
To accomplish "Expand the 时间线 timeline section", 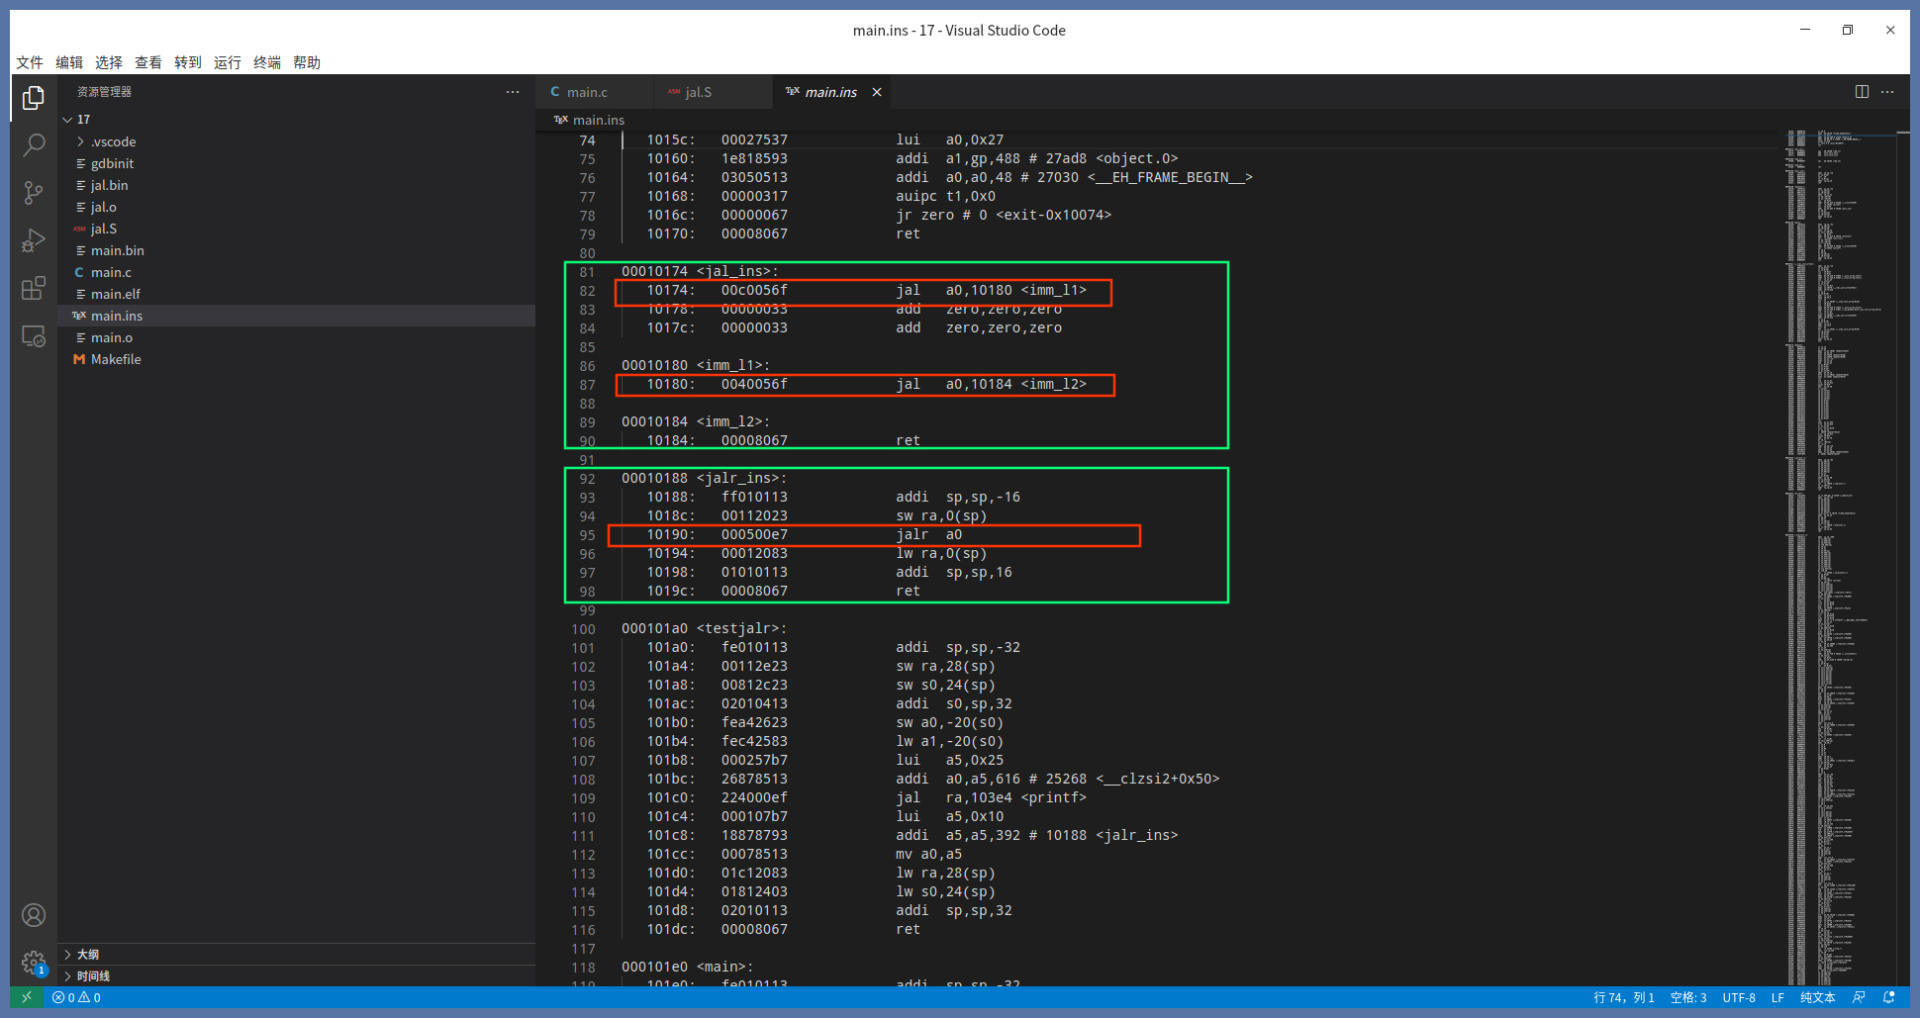I will click(92, 976).
